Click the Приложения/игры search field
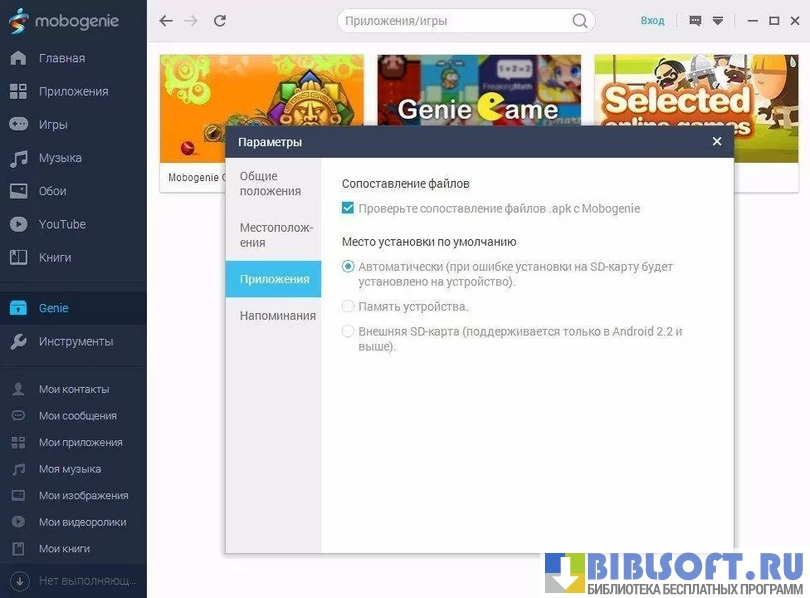Image resolution: width=810 pixels, height=598 pixels. pyautogui.click(x=455, y=20)
